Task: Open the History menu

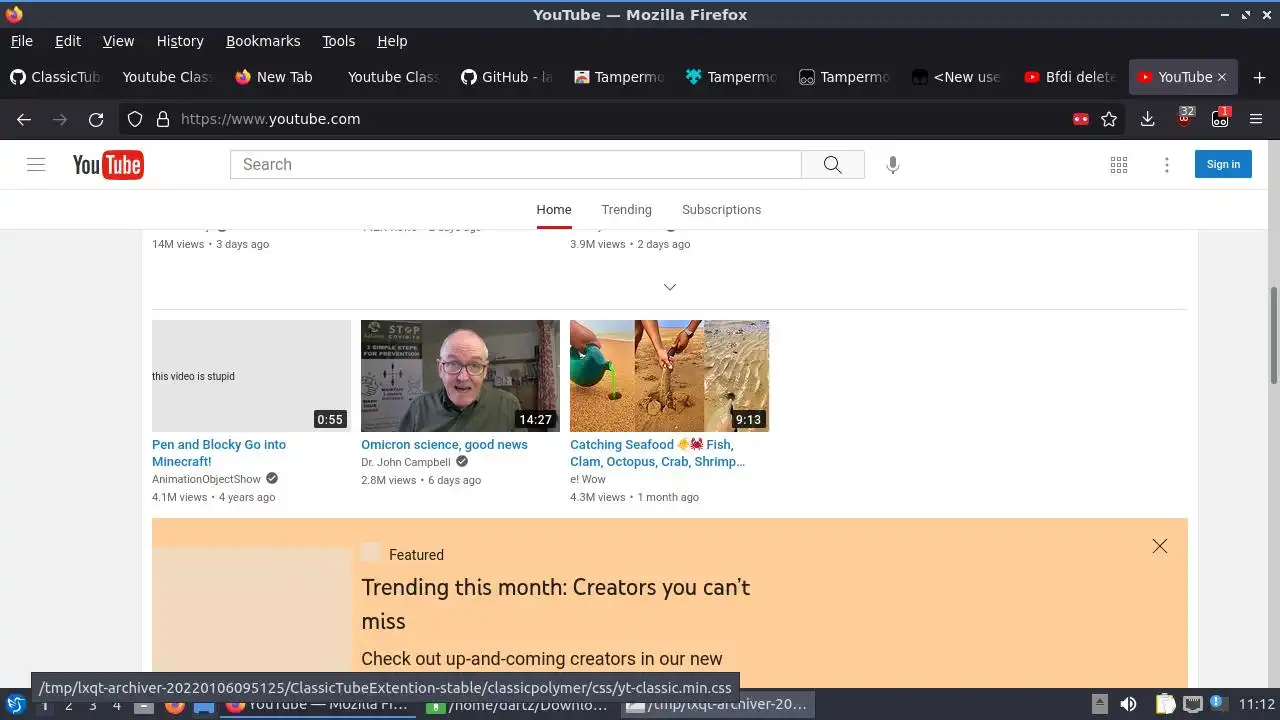Action: coord(180,41)
